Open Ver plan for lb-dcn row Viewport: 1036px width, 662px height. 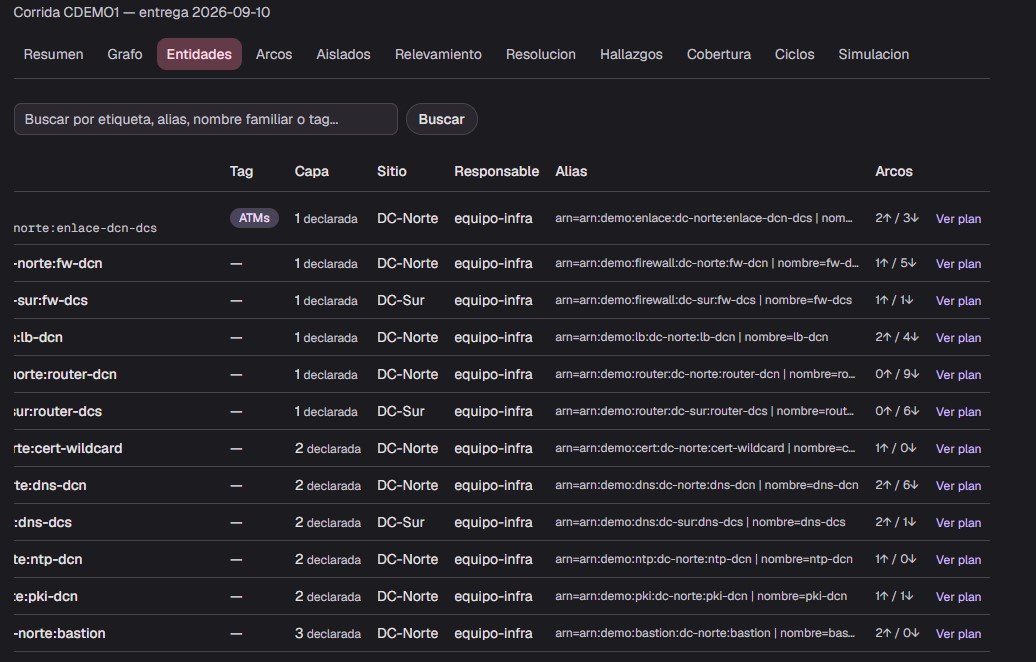pyautogui.click(x=958, y=338)
